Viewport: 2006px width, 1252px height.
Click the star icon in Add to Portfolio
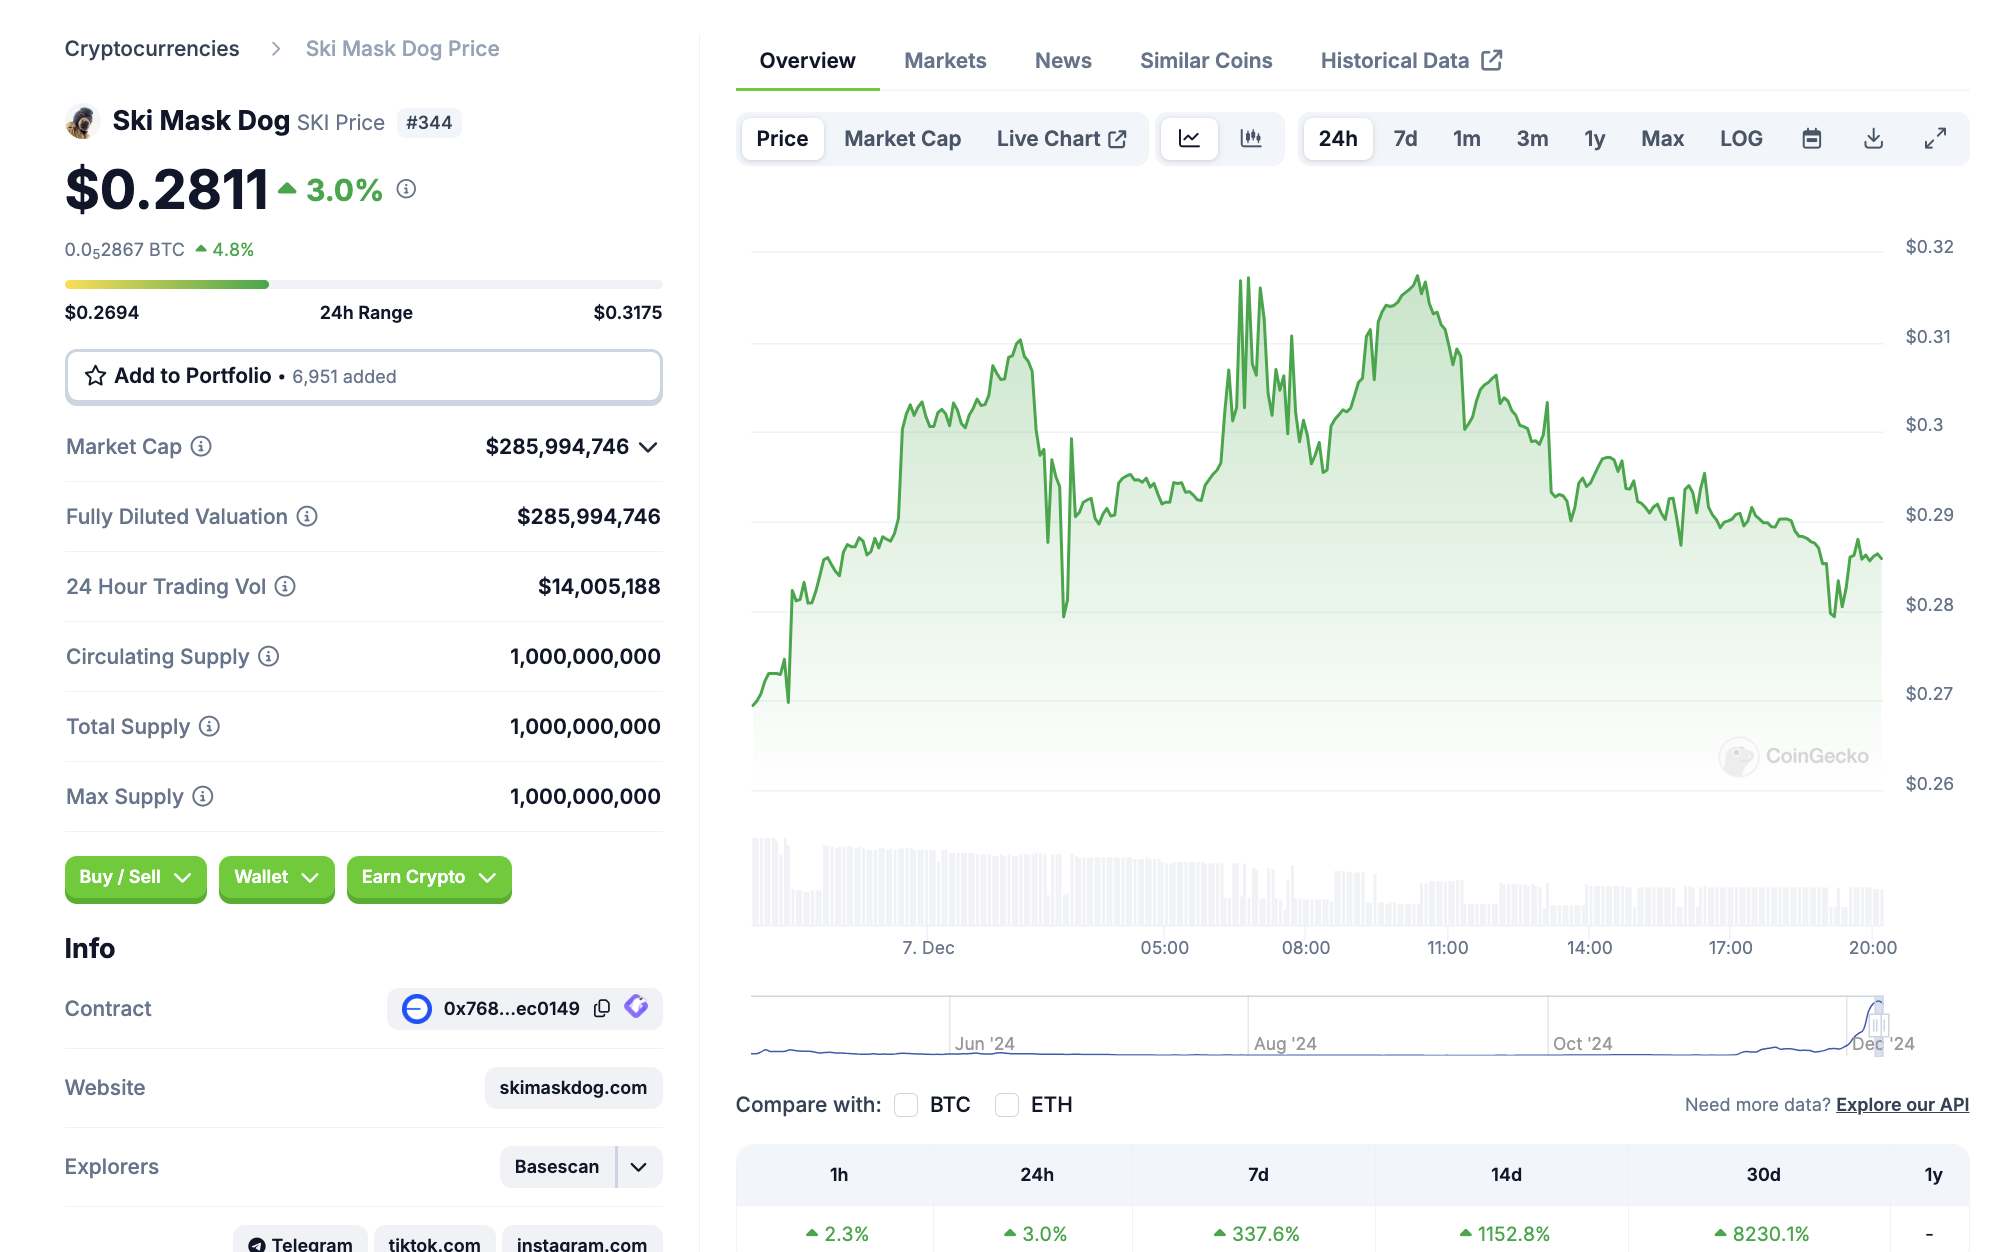coord(95,376)
